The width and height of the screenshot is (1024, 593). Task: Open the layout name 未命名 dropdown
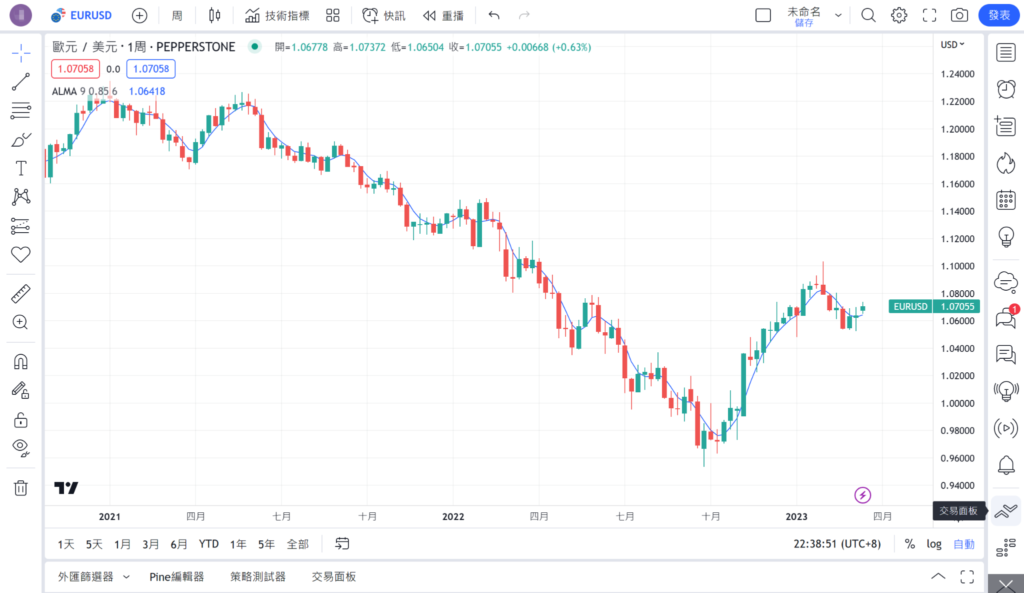click(838, 15)
